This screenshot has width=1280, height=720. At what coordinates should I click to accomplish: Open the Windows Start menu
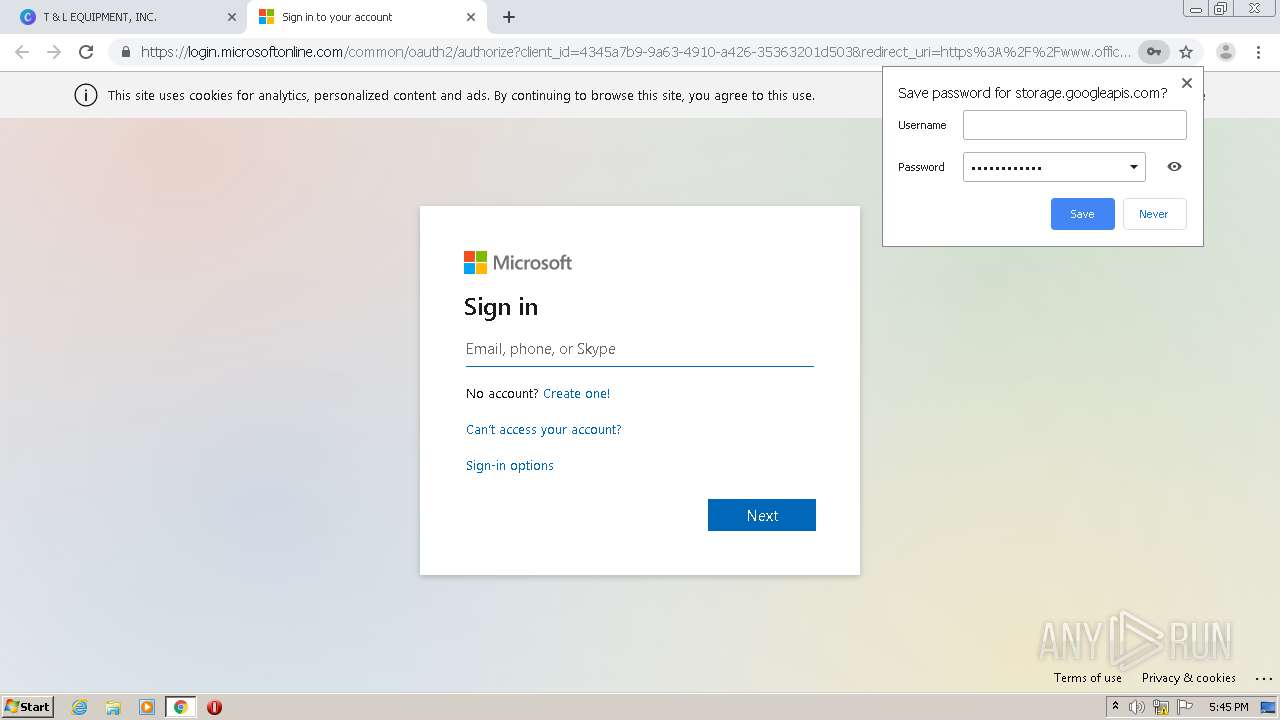28,706
